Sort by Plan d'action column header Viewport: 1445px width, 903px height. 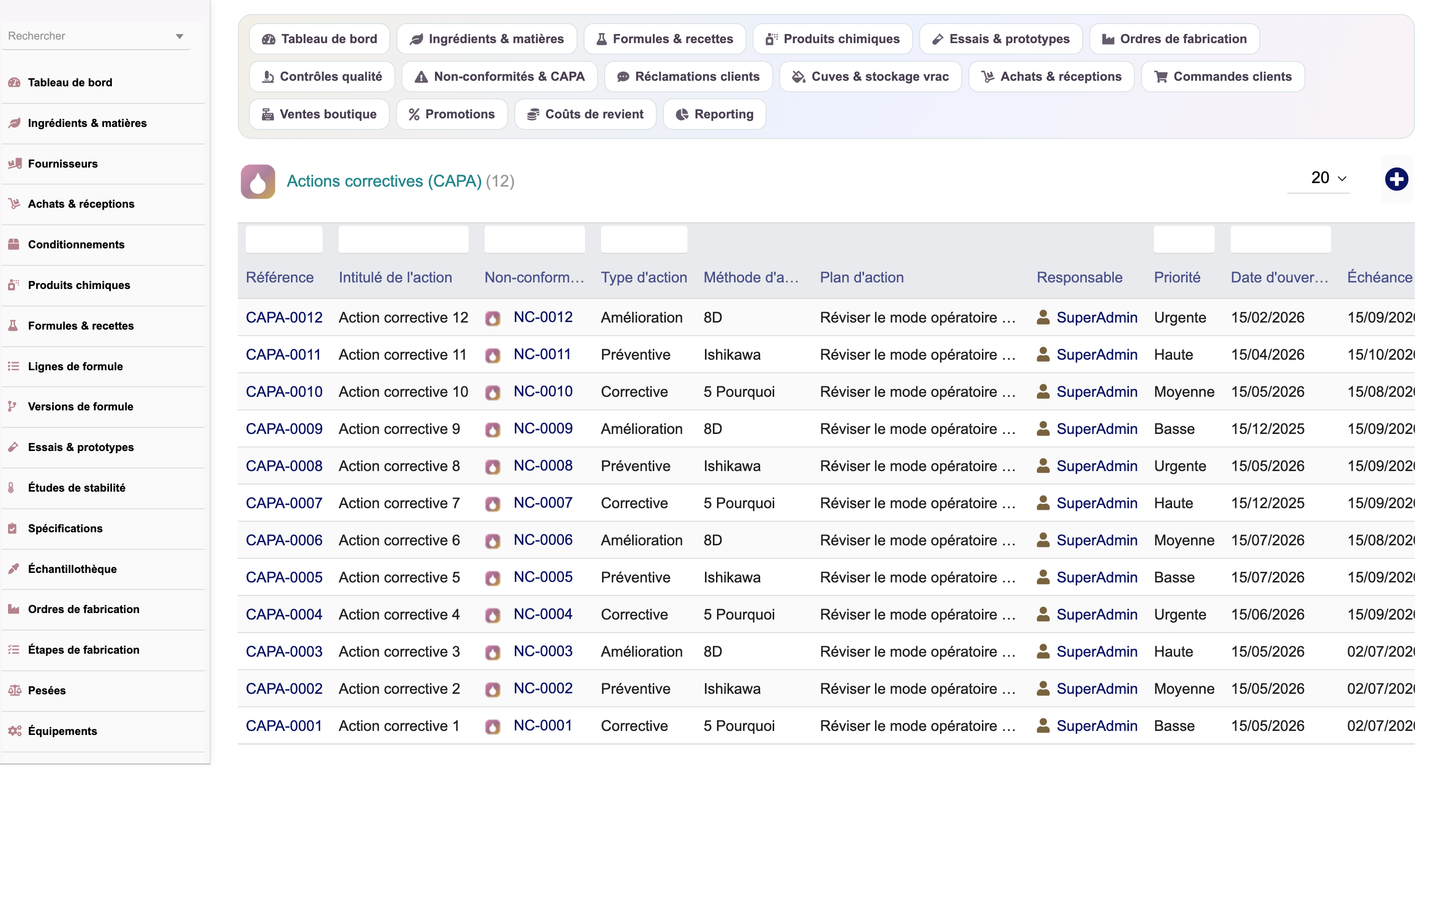click(862, 278)
